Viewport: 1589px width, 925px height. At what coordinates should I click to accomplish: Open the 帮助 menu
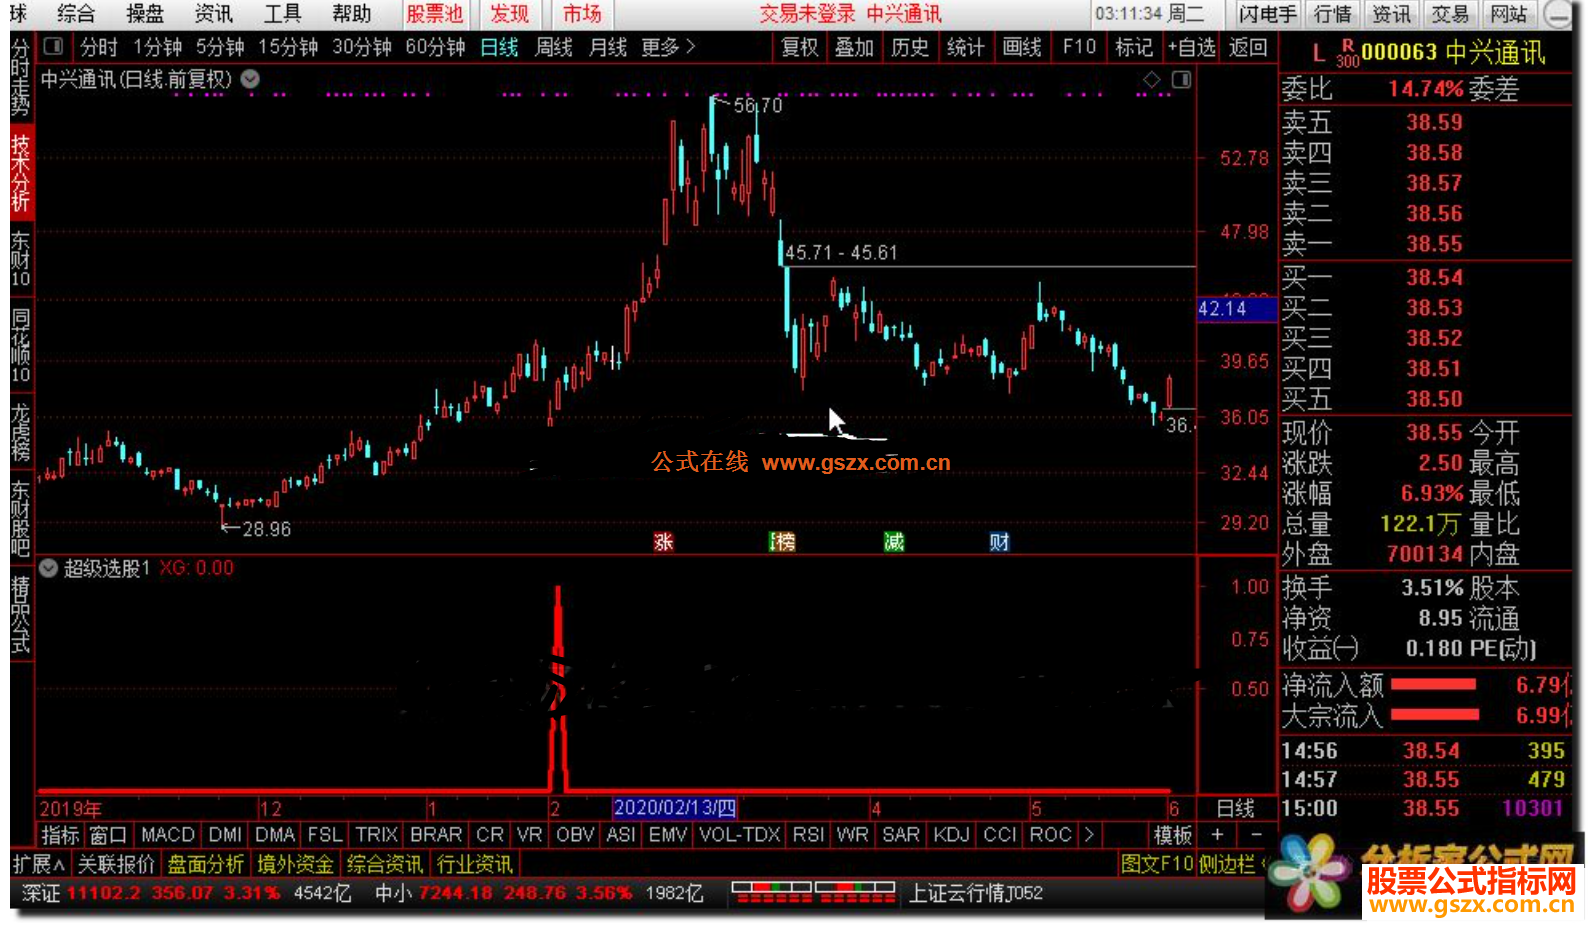click(351, 13)
